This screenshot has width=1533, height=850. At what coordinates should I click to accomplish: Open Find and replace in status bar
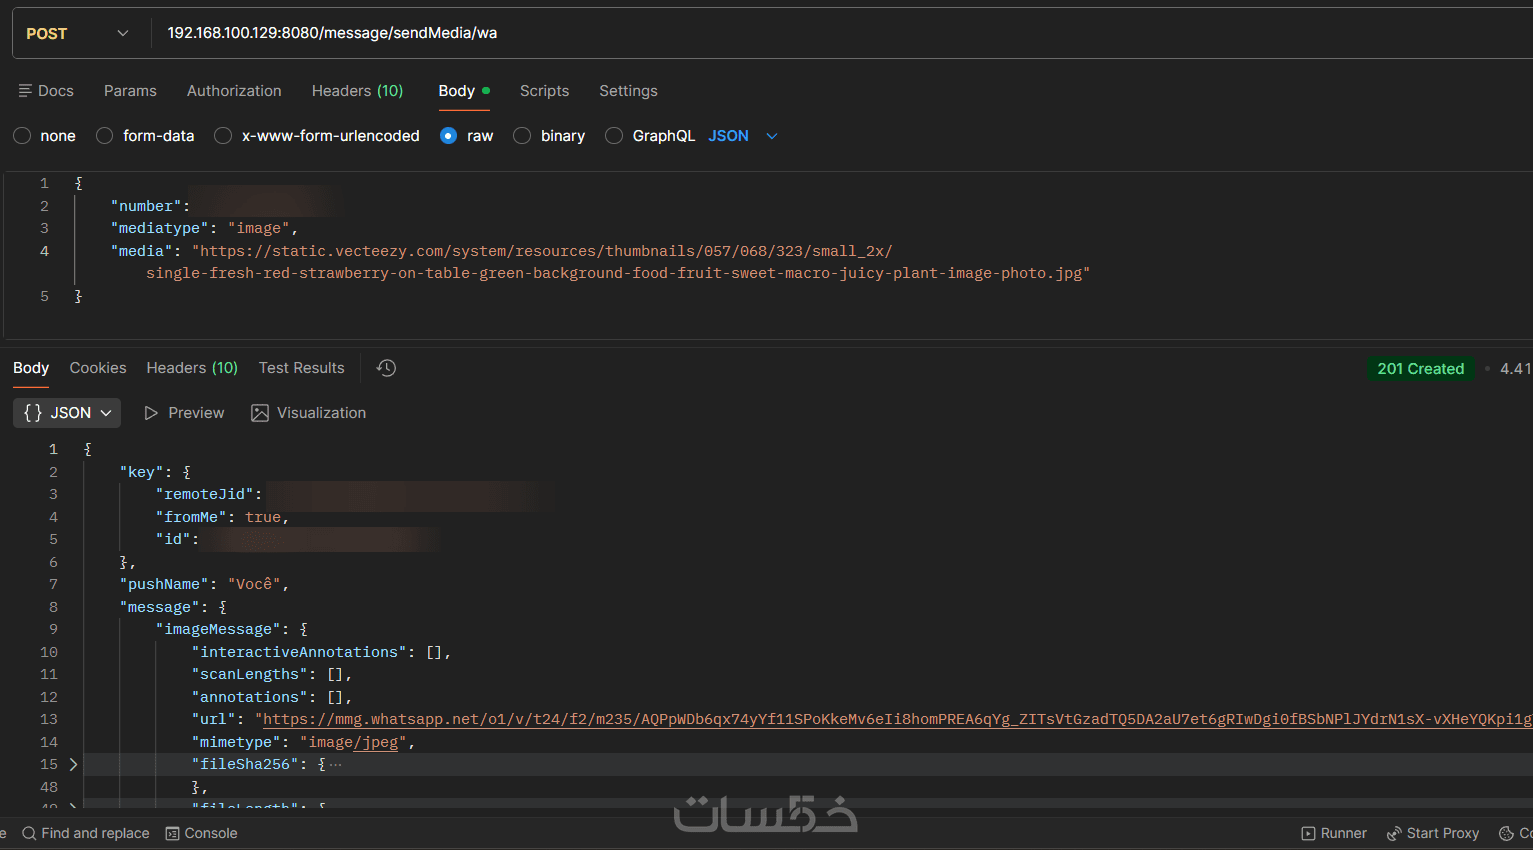pos(86,833)
